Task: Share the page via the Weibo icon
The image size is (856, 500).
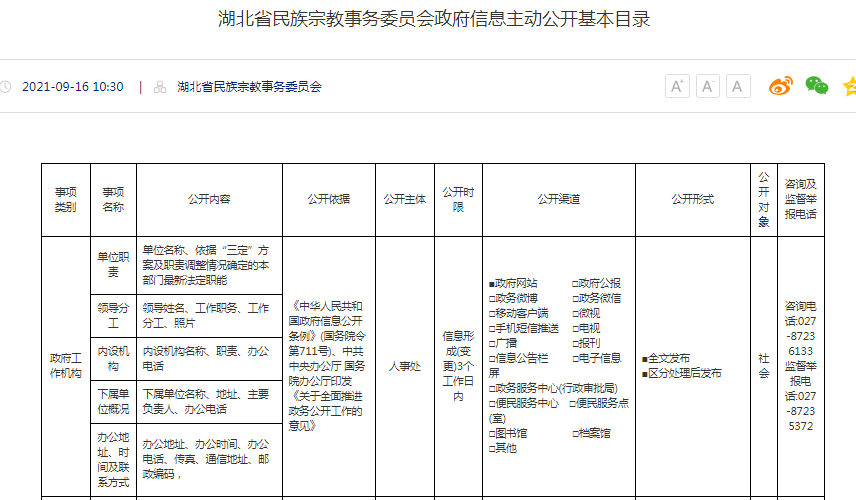Action: tap(780, 86)
